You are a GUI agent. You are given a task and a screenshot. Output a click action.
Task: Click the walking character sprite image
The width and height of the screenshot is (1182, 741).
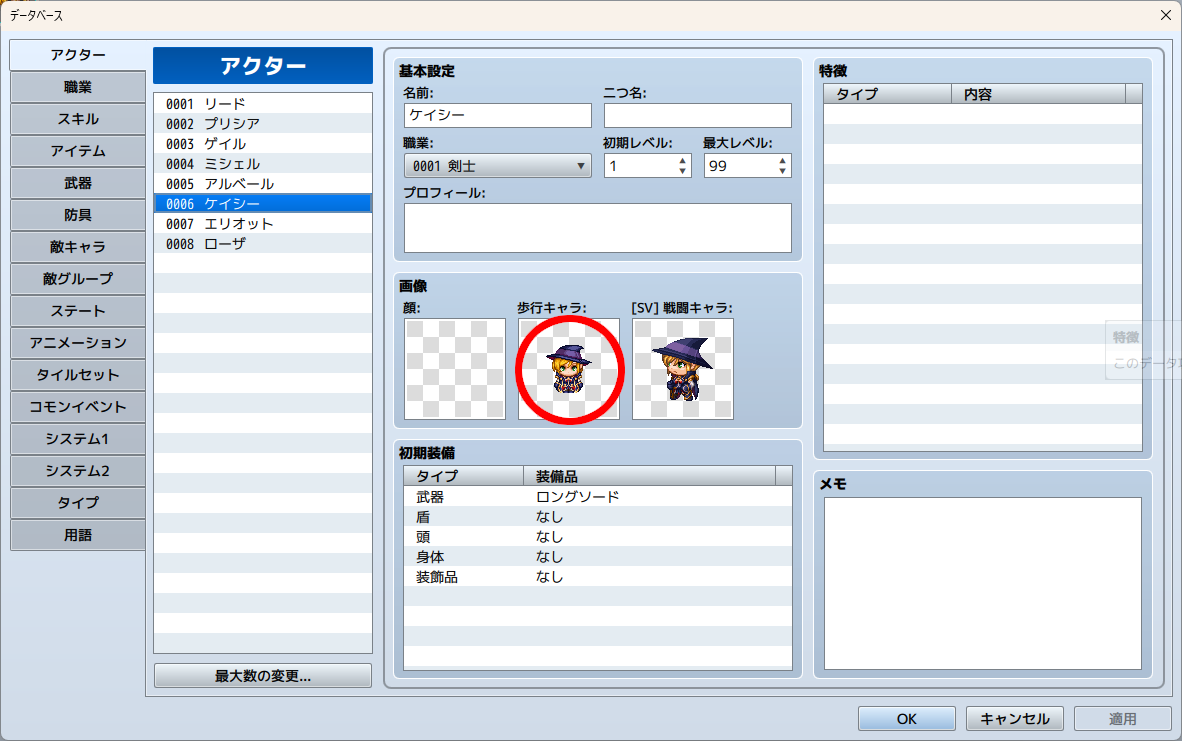click(x=569, y=369)
